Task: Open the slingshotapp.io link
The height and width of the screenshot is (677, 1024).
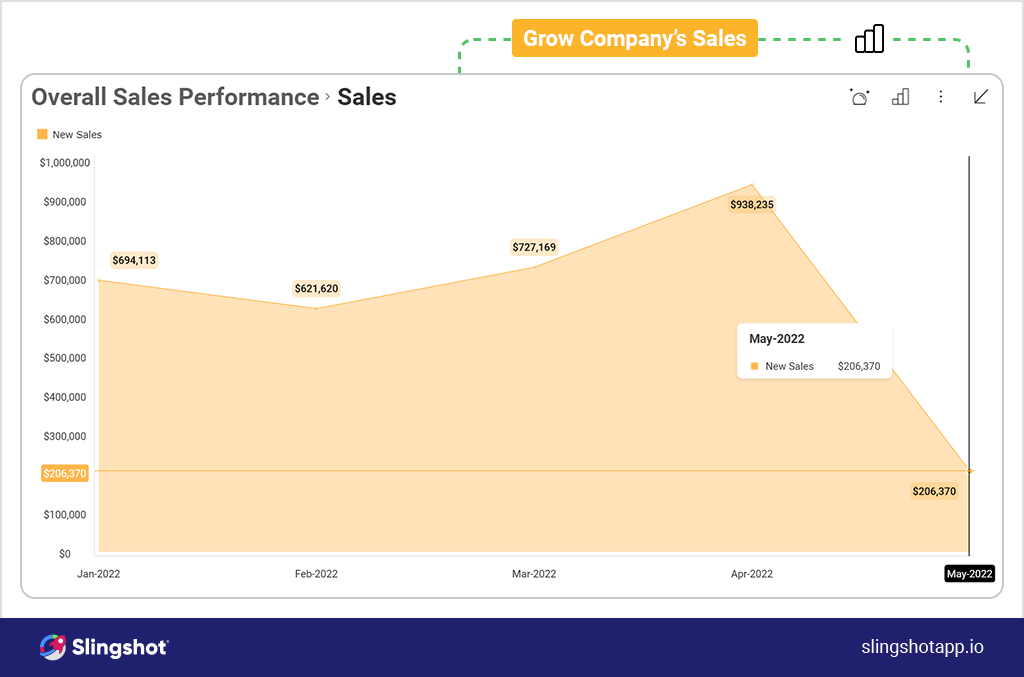Action: tap(922, 647)
